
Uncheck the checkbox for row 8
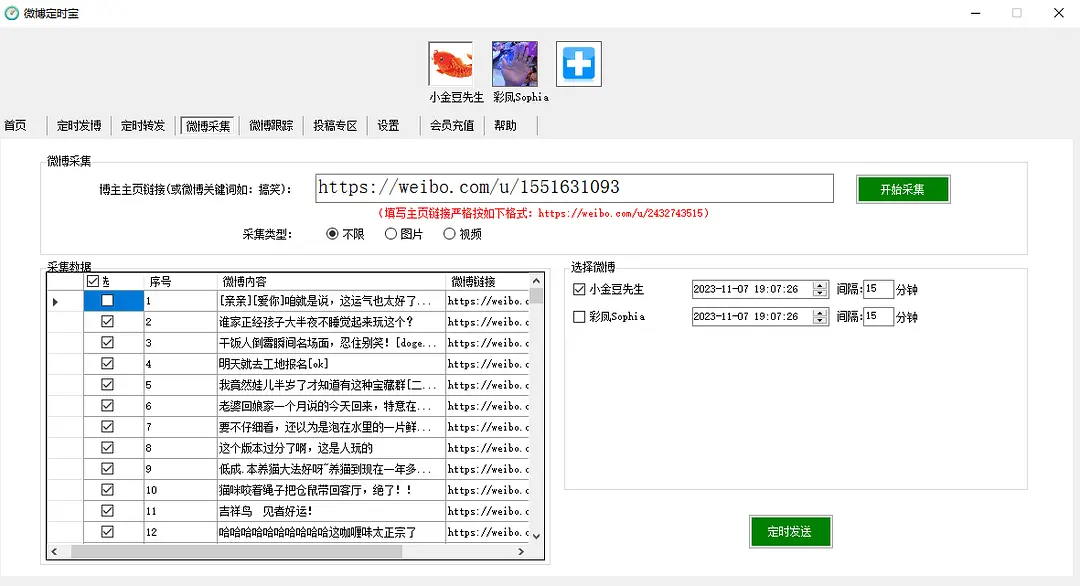(x=107, y=448)
